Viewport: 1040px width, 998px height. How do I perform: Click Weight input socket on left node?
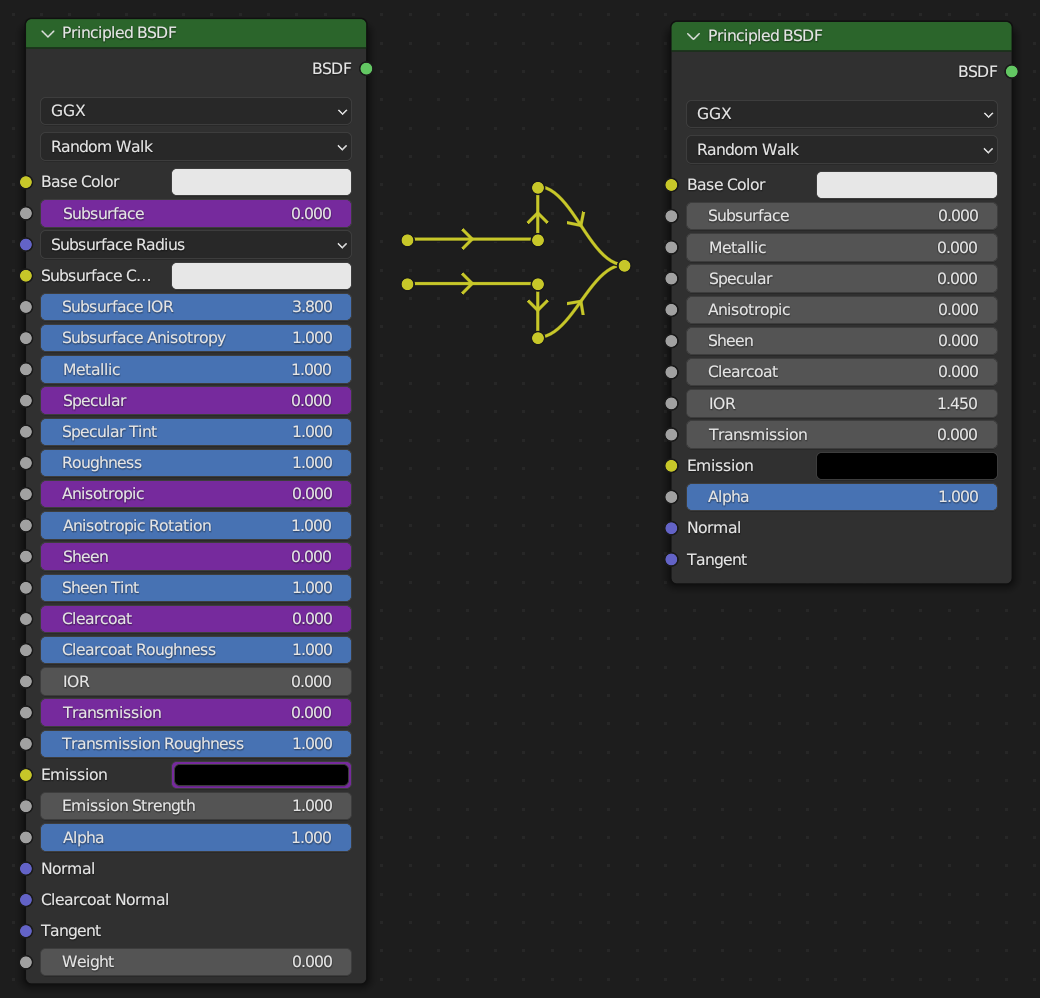pyautogui.click(x=26, y=962)
